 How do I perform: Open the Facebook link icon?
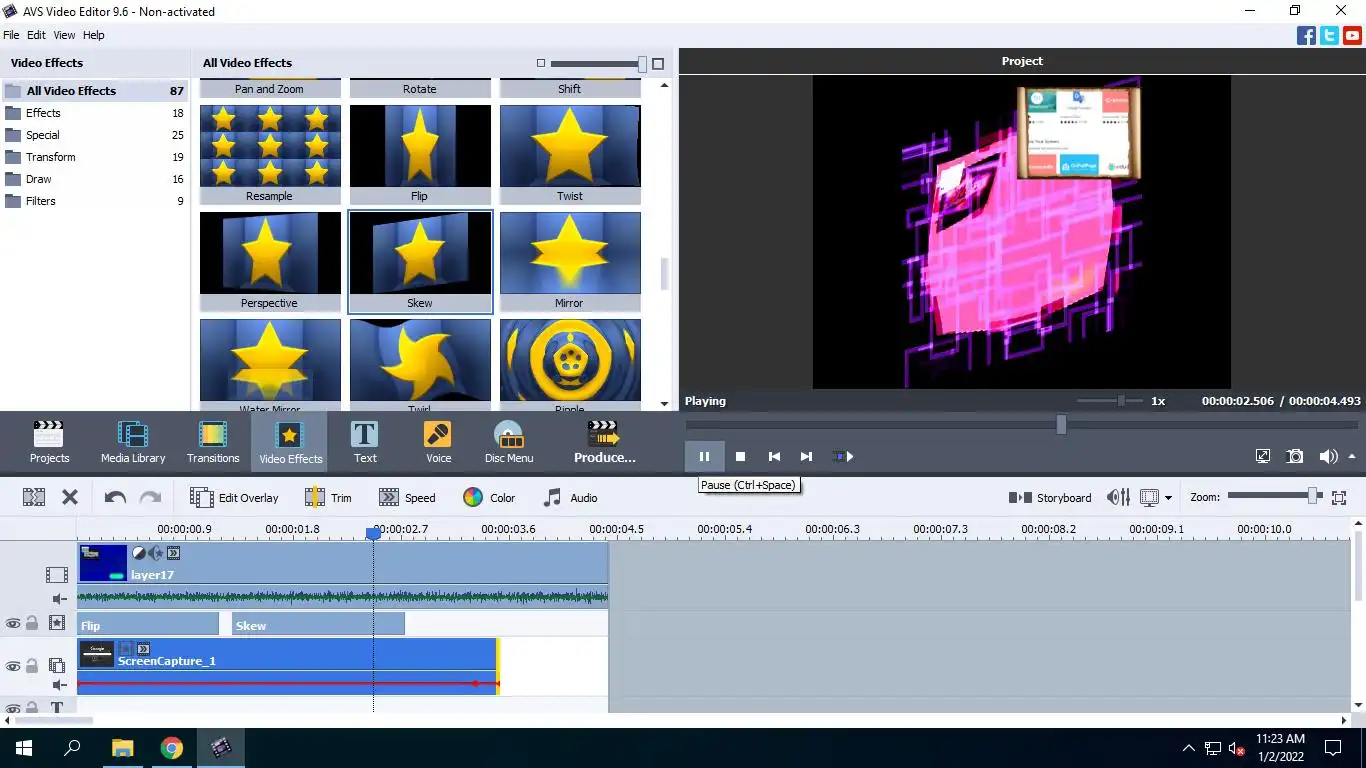1306,36
